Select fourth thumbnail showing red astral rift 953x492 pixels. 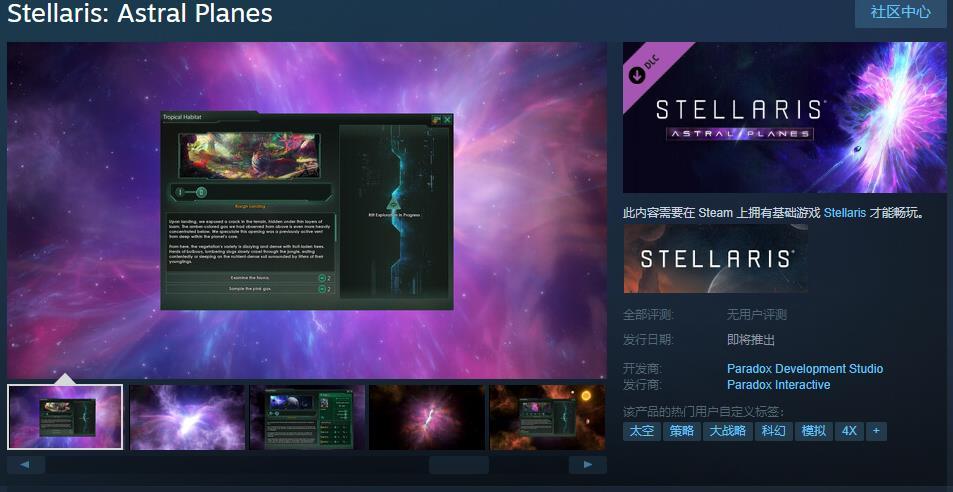coord(427,417)
